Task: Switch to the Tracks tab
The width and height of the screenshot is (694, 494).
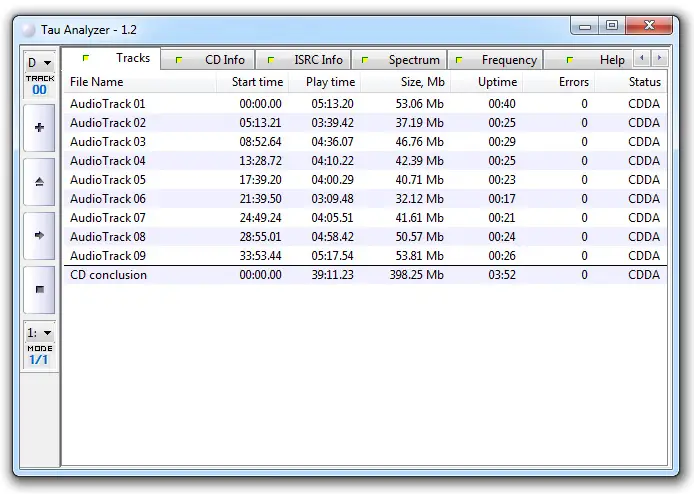Action: (112, 58)
